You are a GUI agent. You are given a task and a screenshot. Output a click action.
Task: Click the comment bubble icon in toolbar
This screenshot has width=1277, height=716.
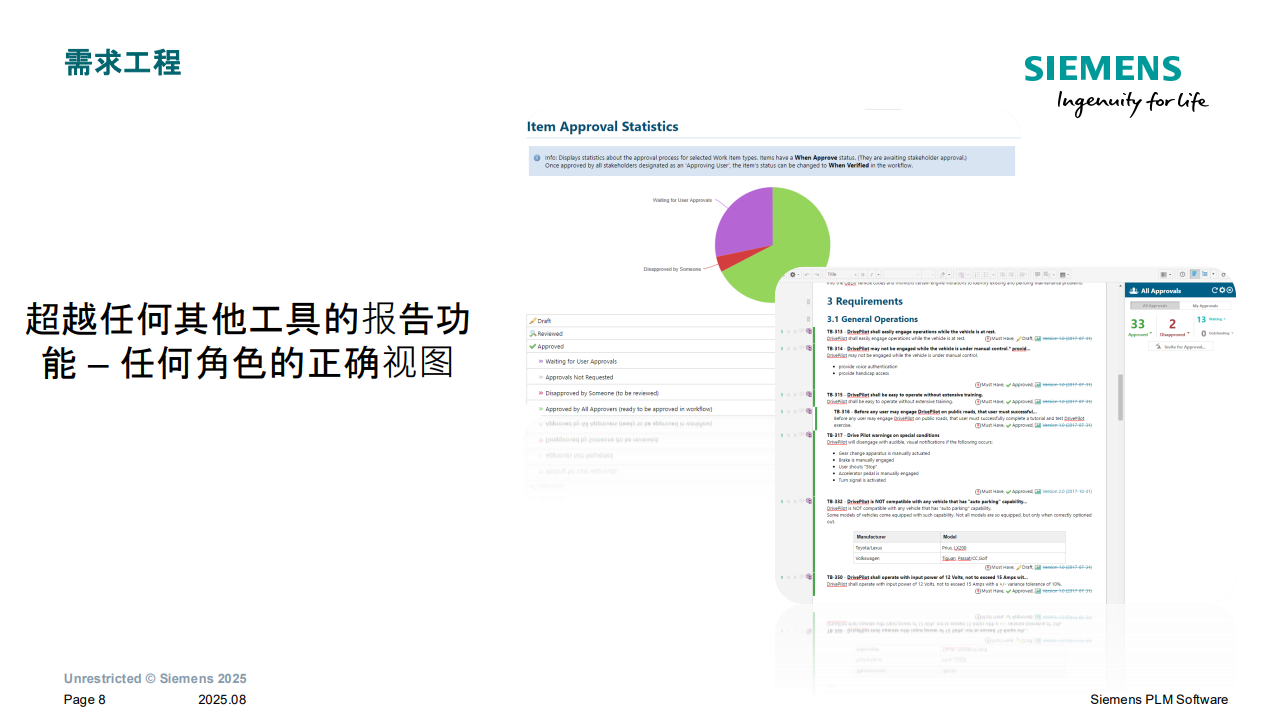tap(1037, 274)
